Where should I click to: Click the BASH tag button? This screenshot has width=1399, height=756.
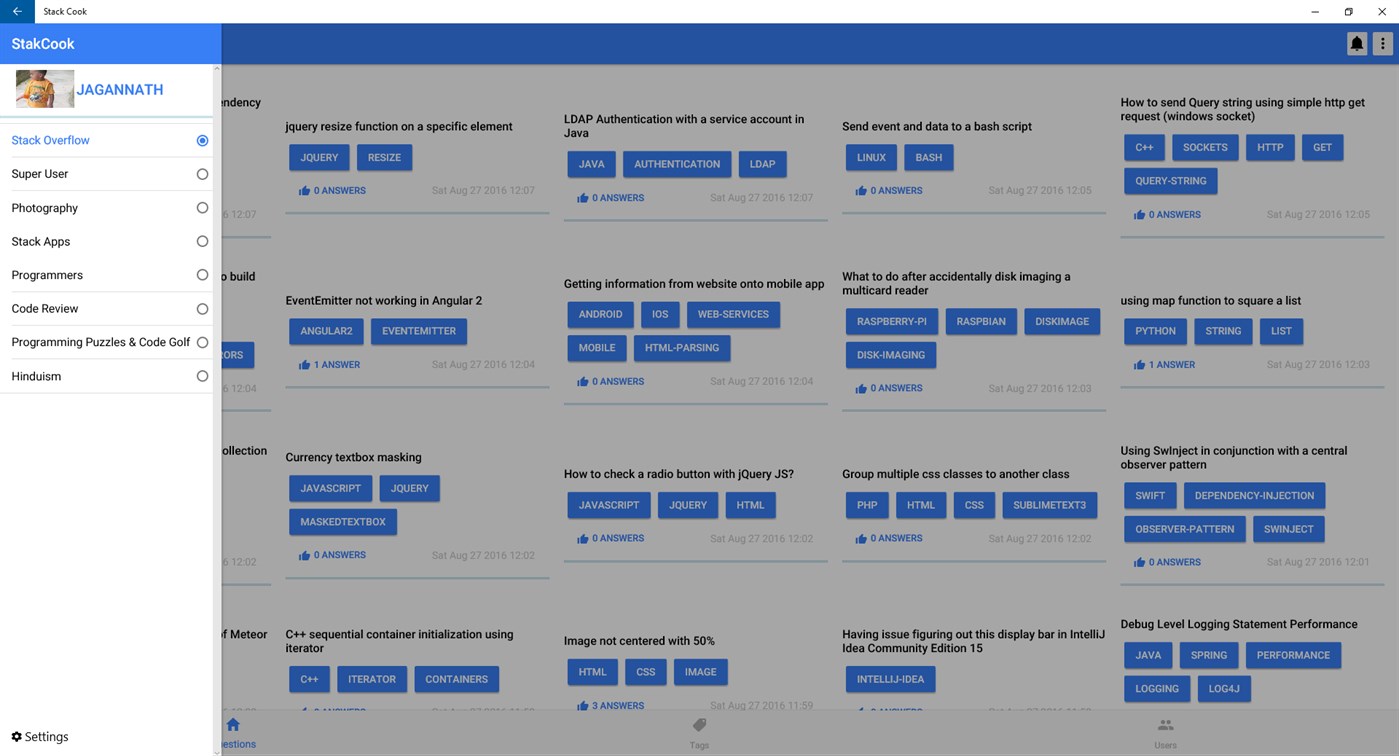(x=929, y=158)
